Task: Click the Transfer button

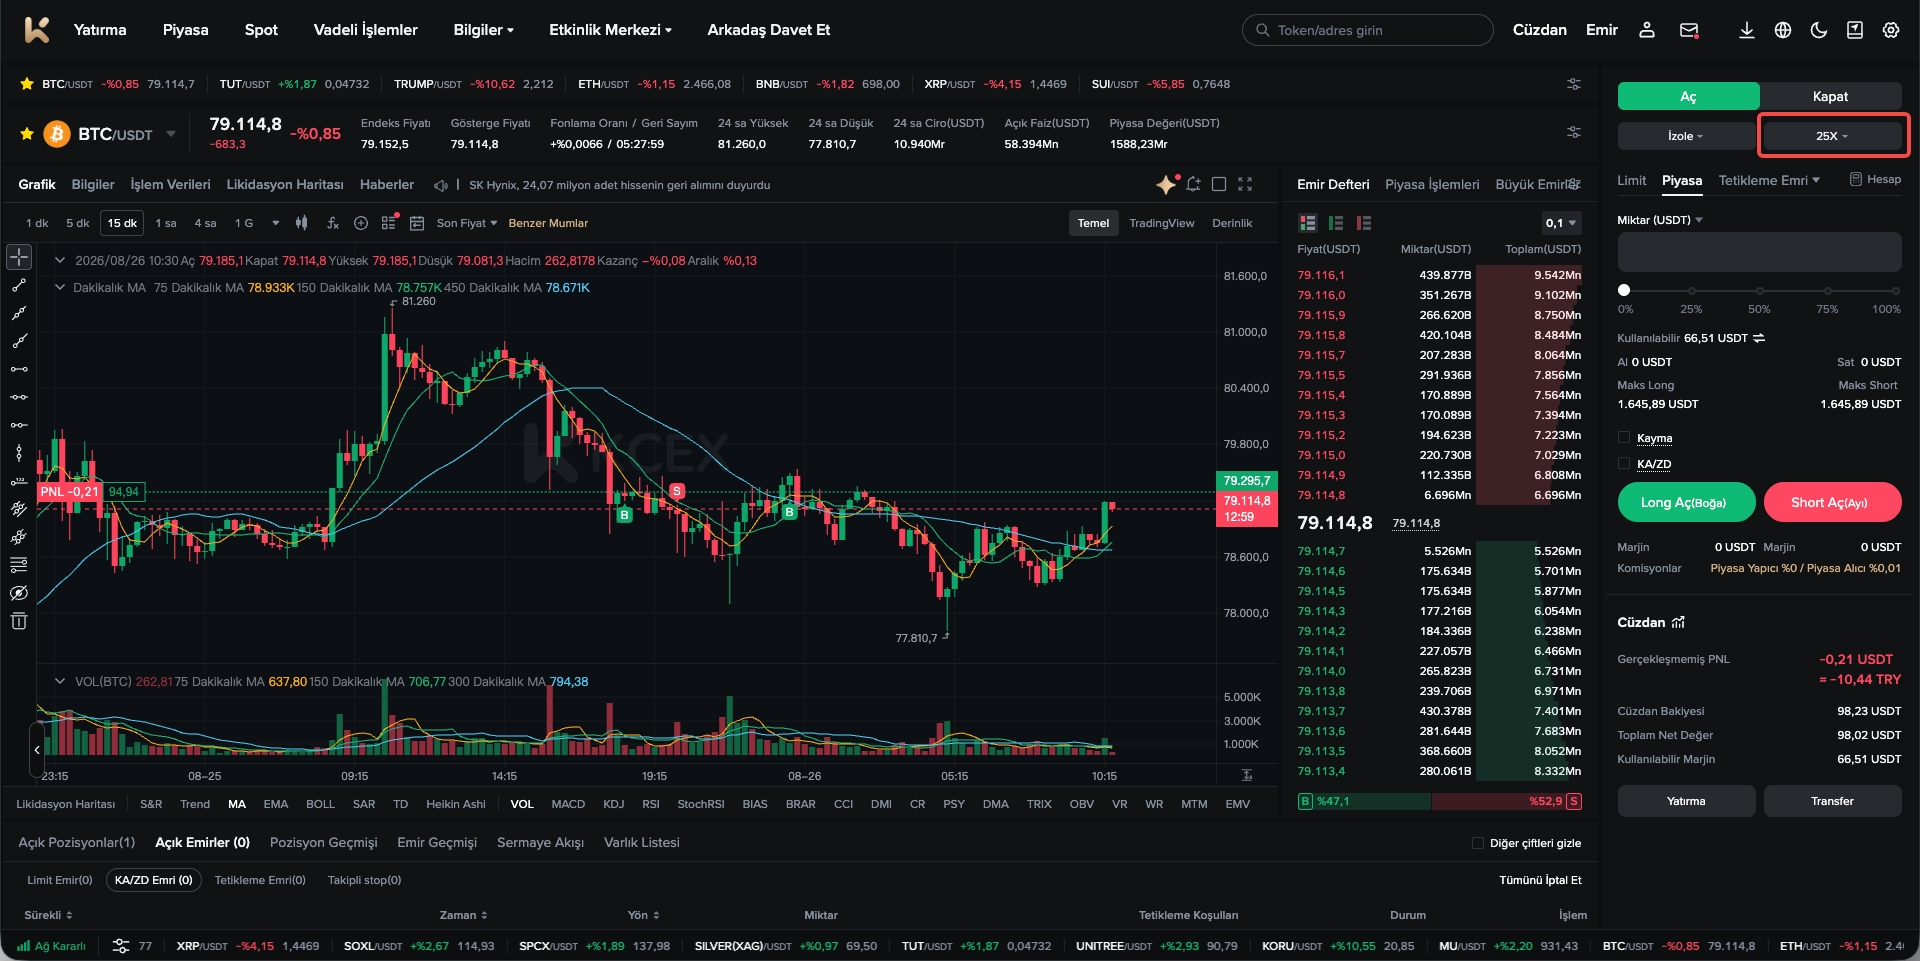Action: pos(1832,801)
